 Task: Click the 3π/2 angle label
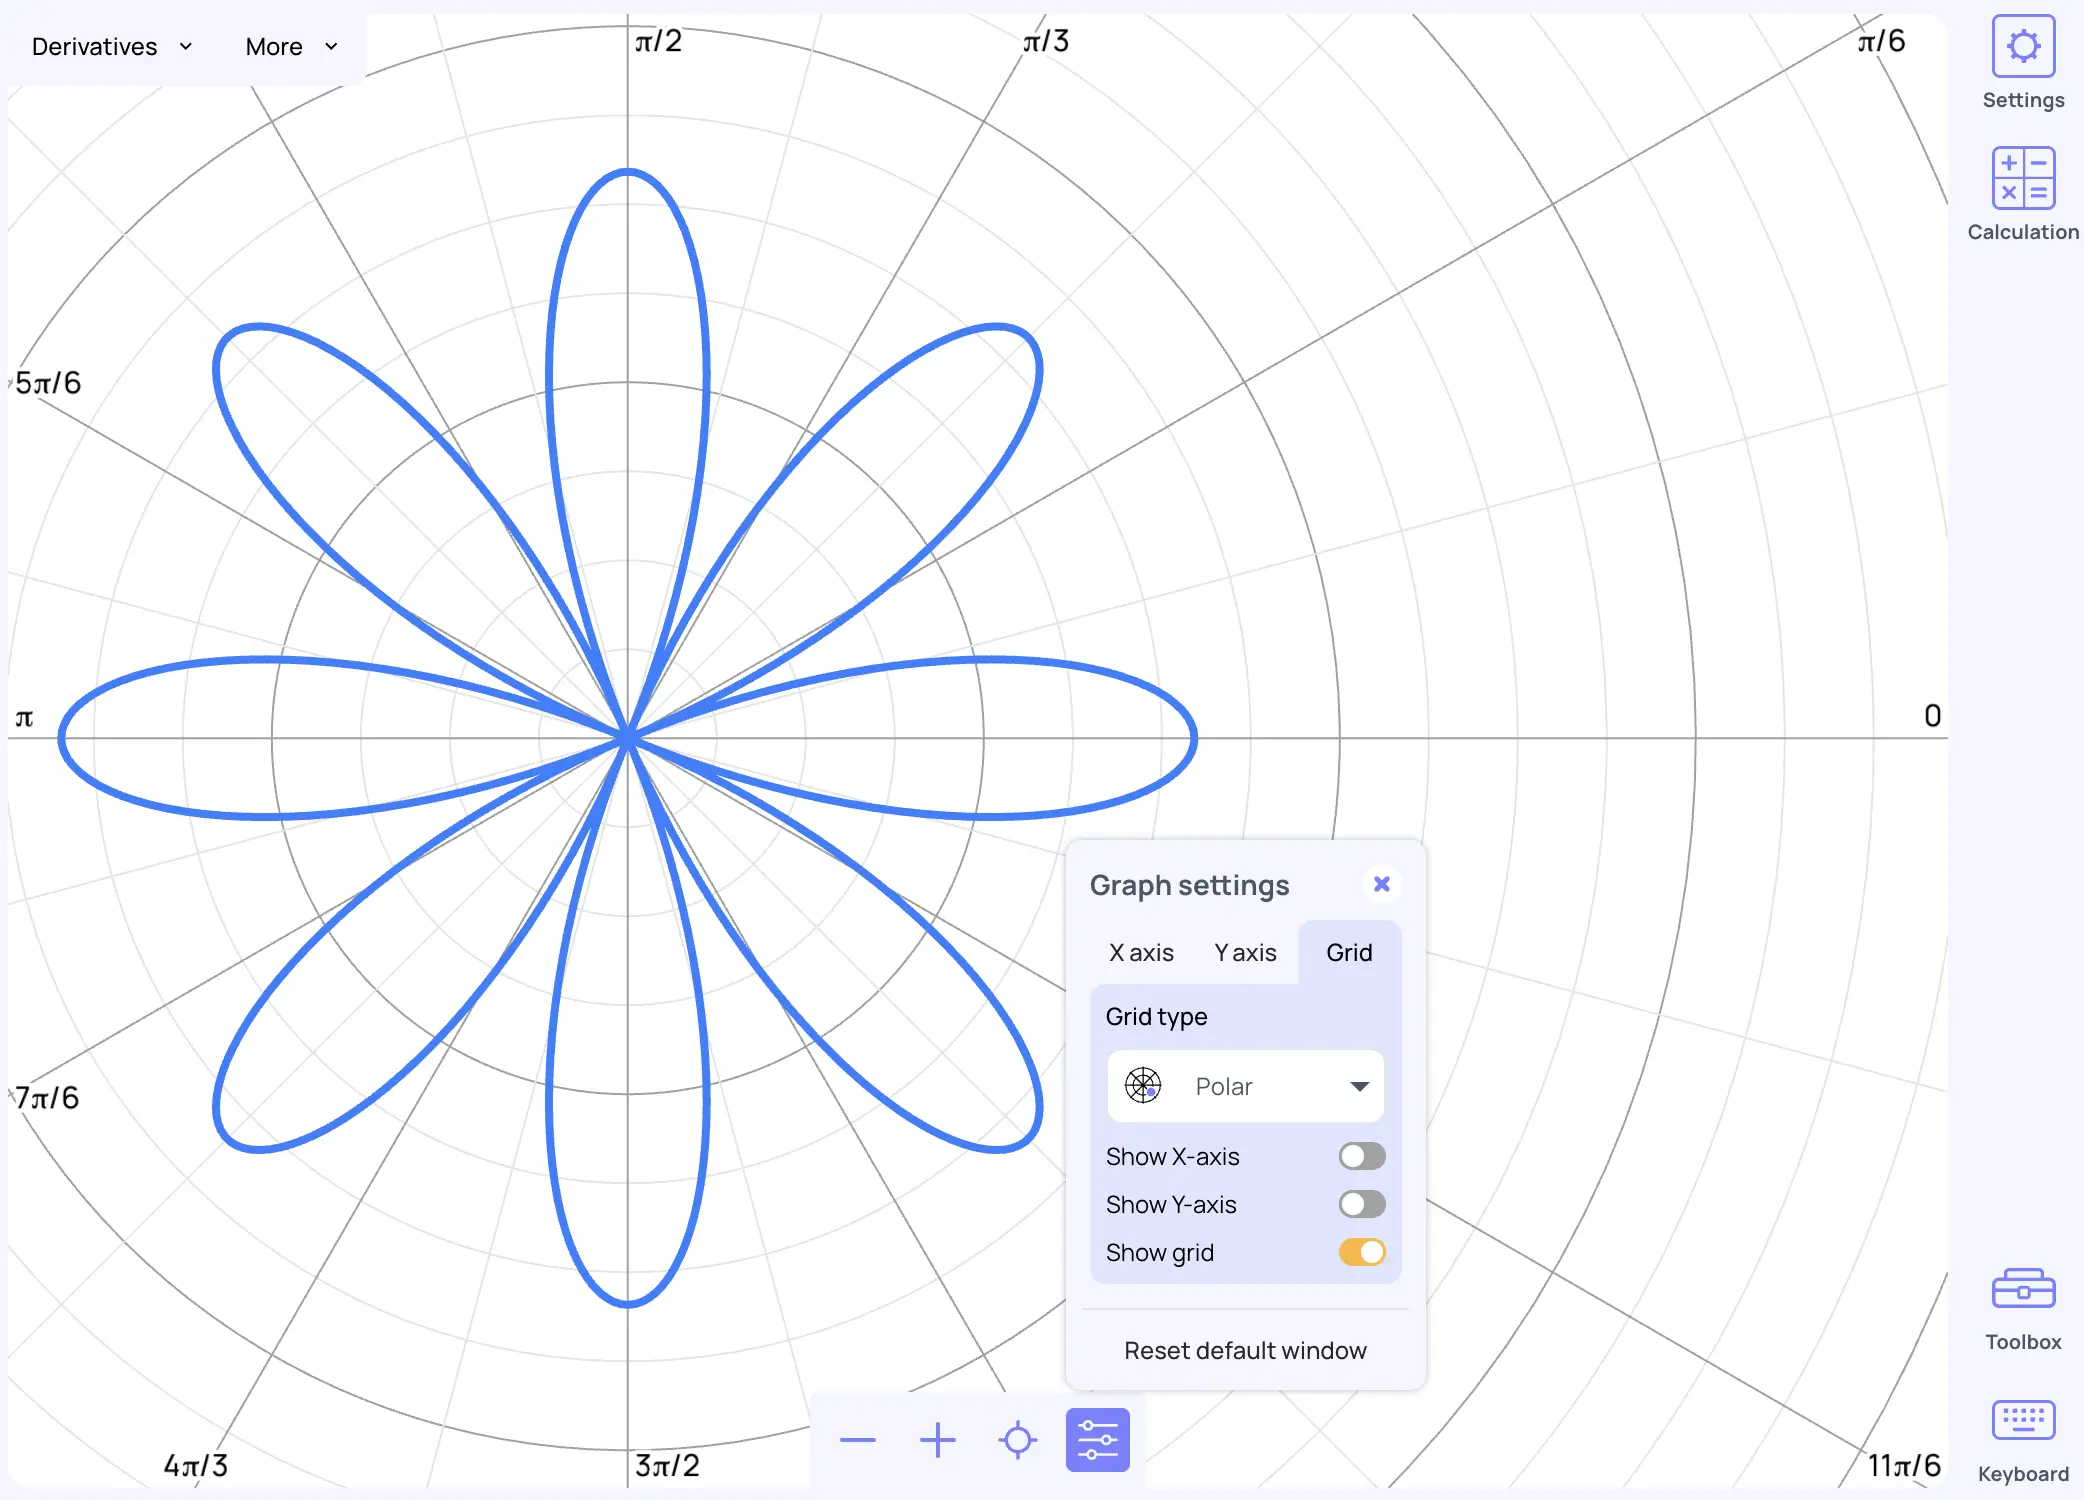tap(668, 1466)
